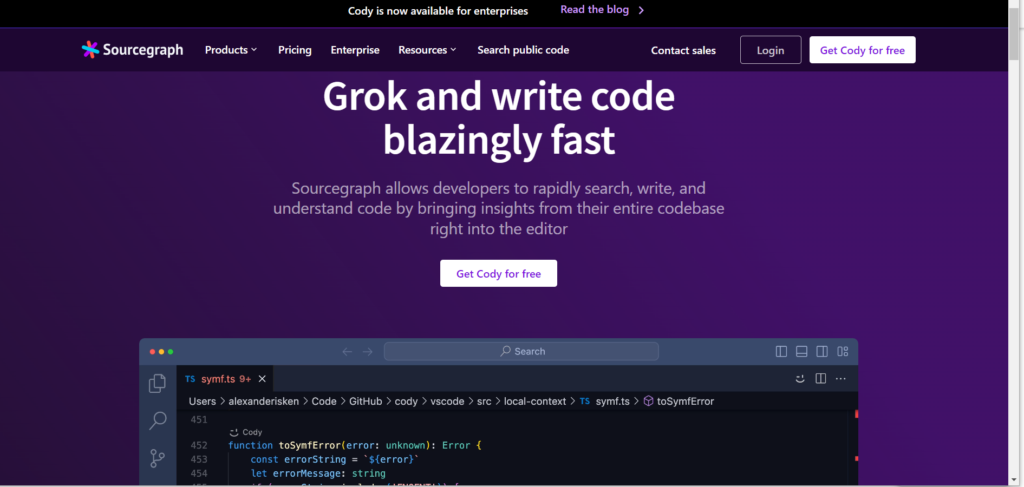
Task: Click the src breadcrumb segment
Action: click(484, 401)
